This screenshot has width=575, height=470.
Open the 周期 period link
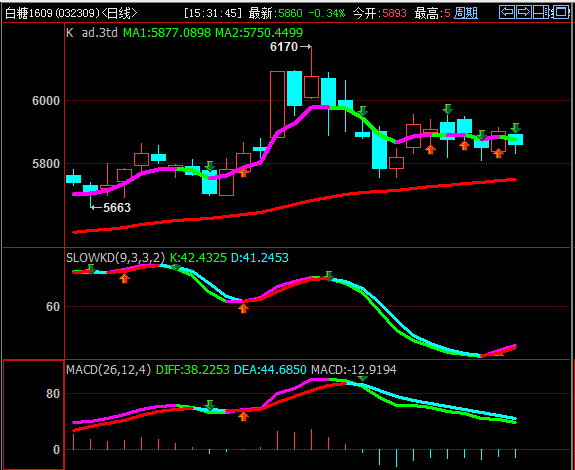(466, 13)
